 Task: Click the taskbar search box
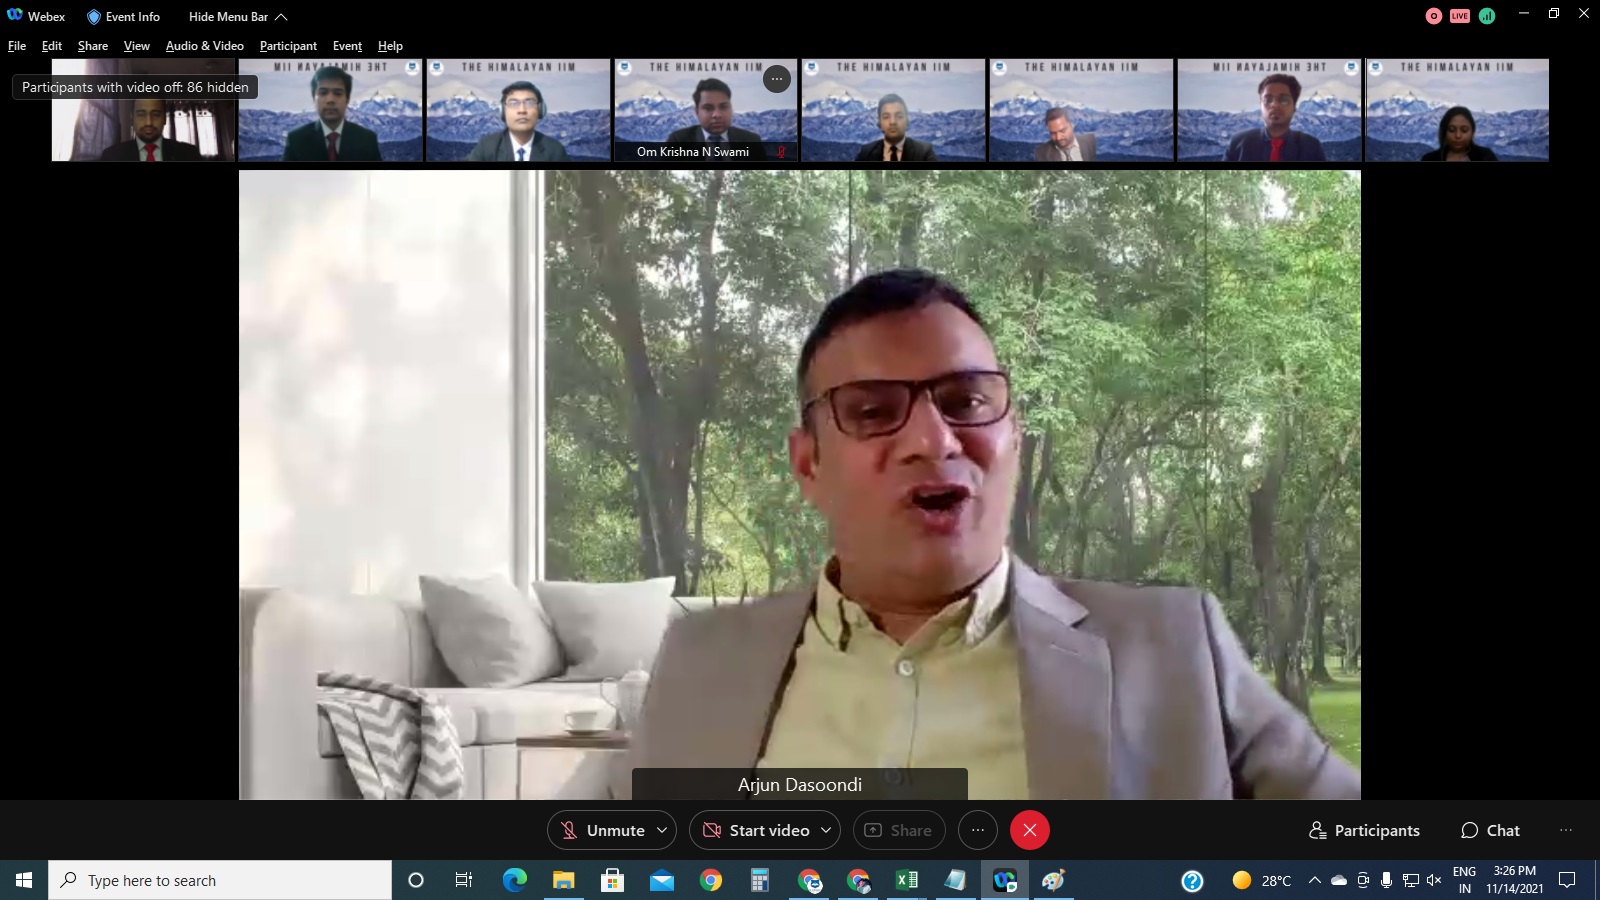tap(220, 880)
